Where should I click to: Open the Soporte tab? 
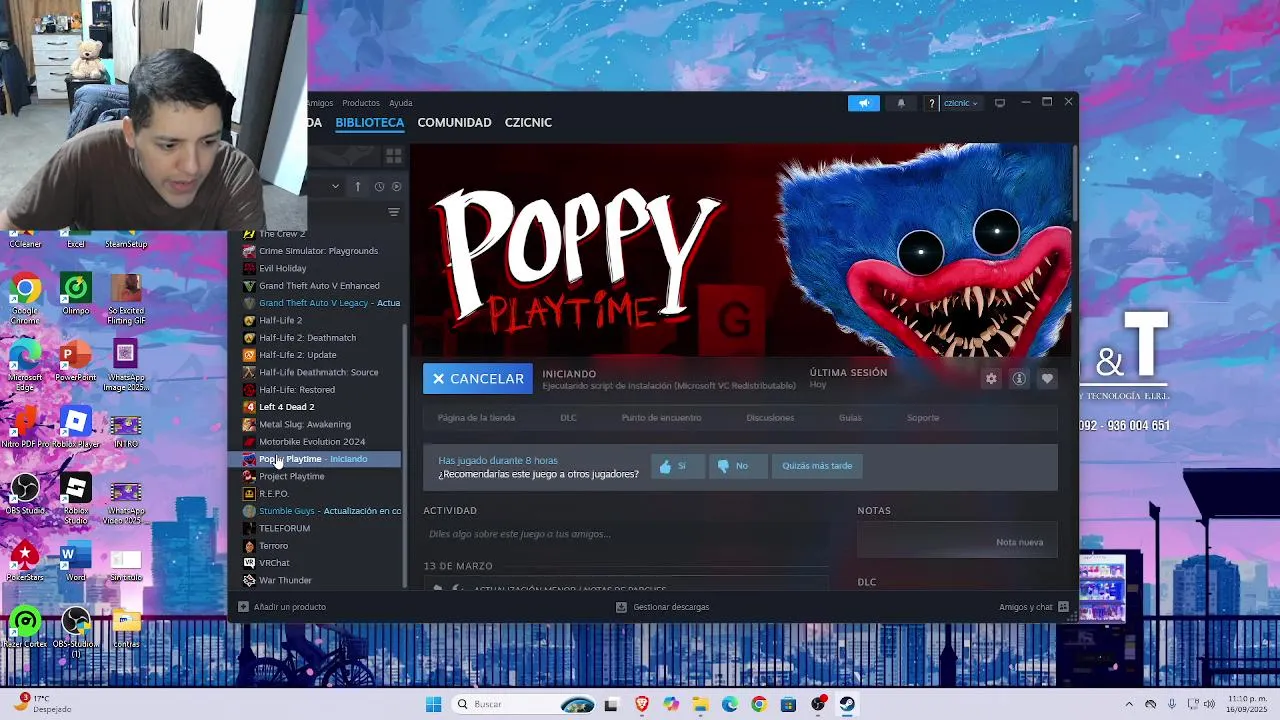(x=923, y=418)
